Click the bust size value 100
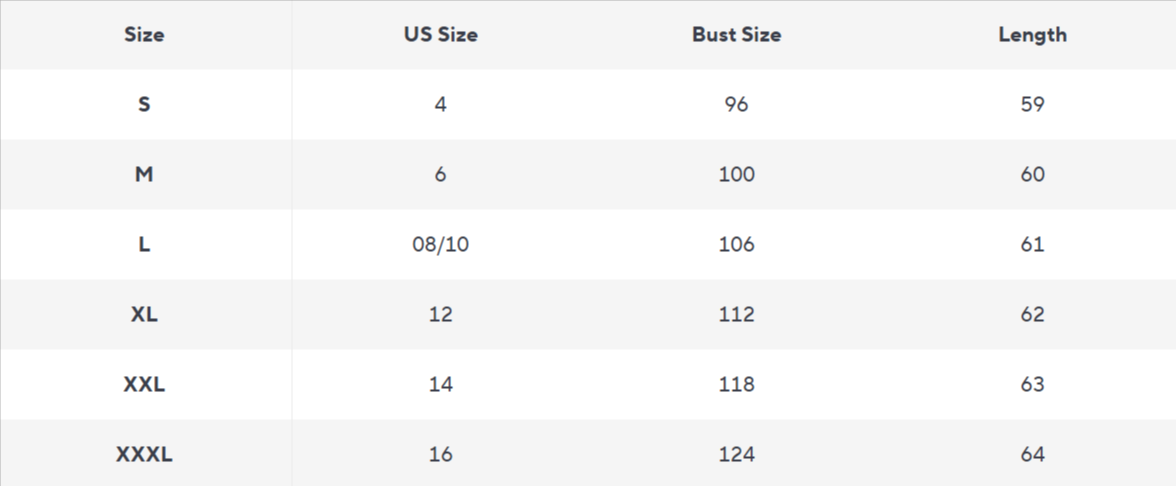The height and width of the screenshot is (486, 1176). point(736,174)
